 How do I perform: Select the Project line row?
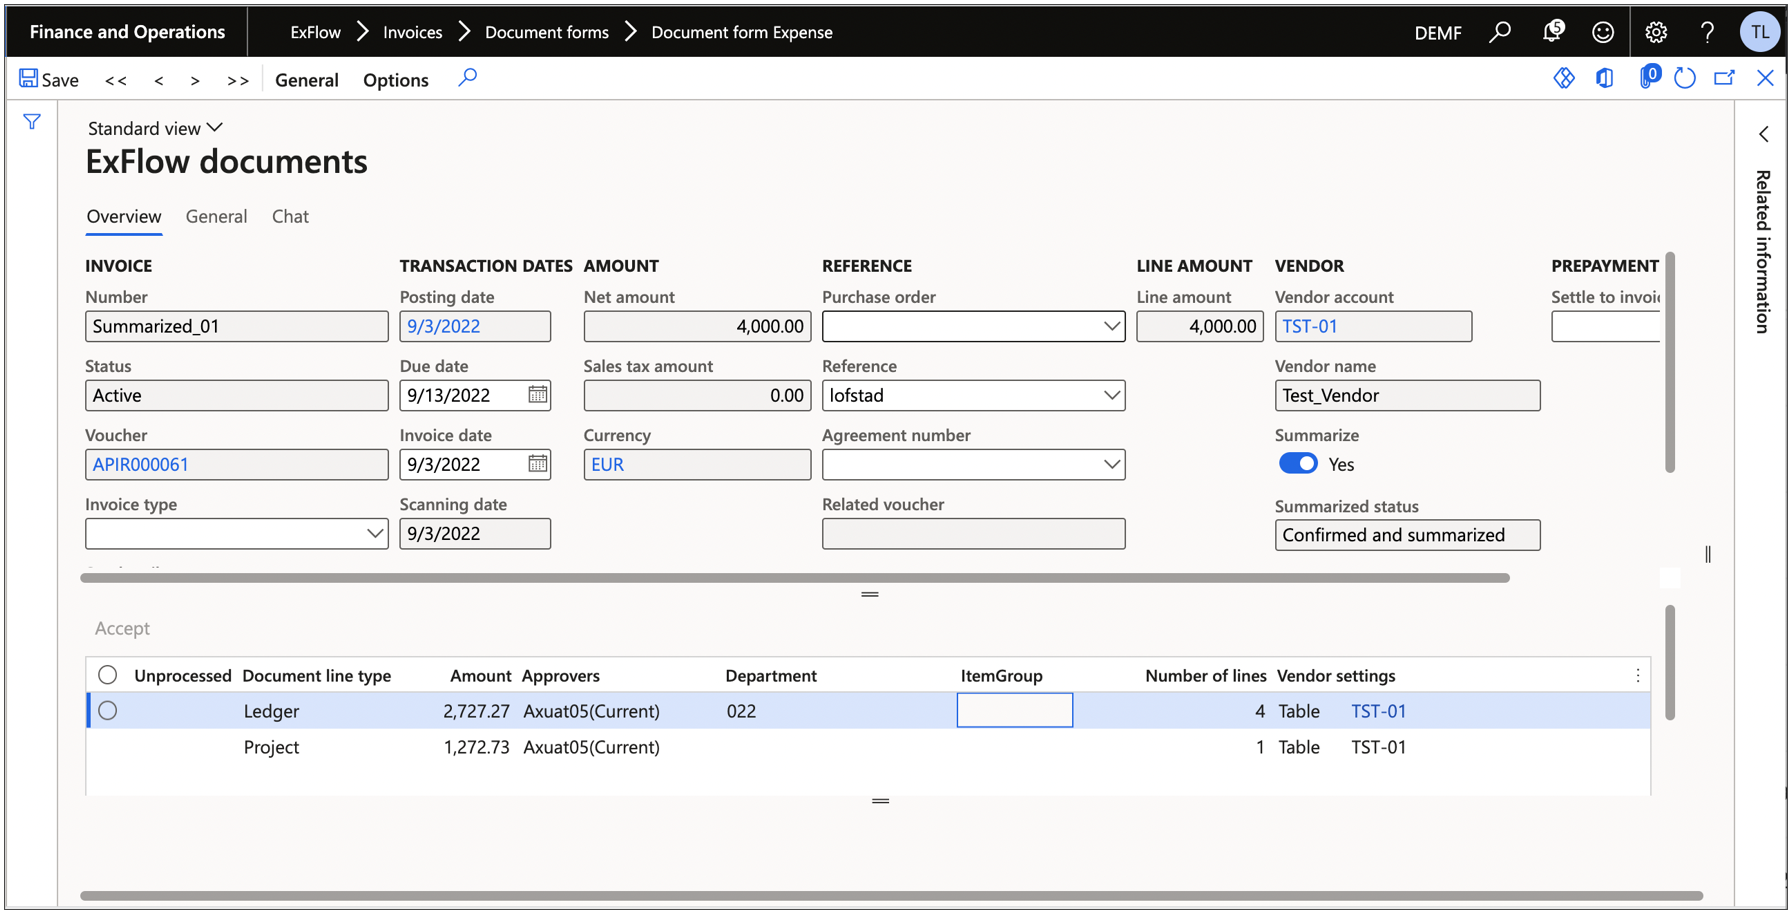(x=868, y=747)
